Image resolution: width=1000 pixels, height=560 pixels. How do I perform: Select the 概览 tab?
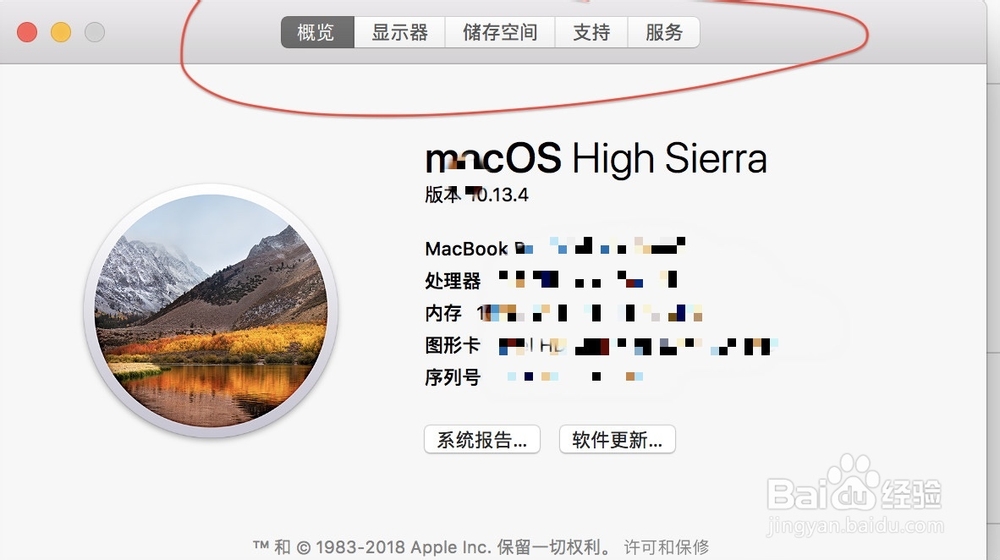point(317,33)
